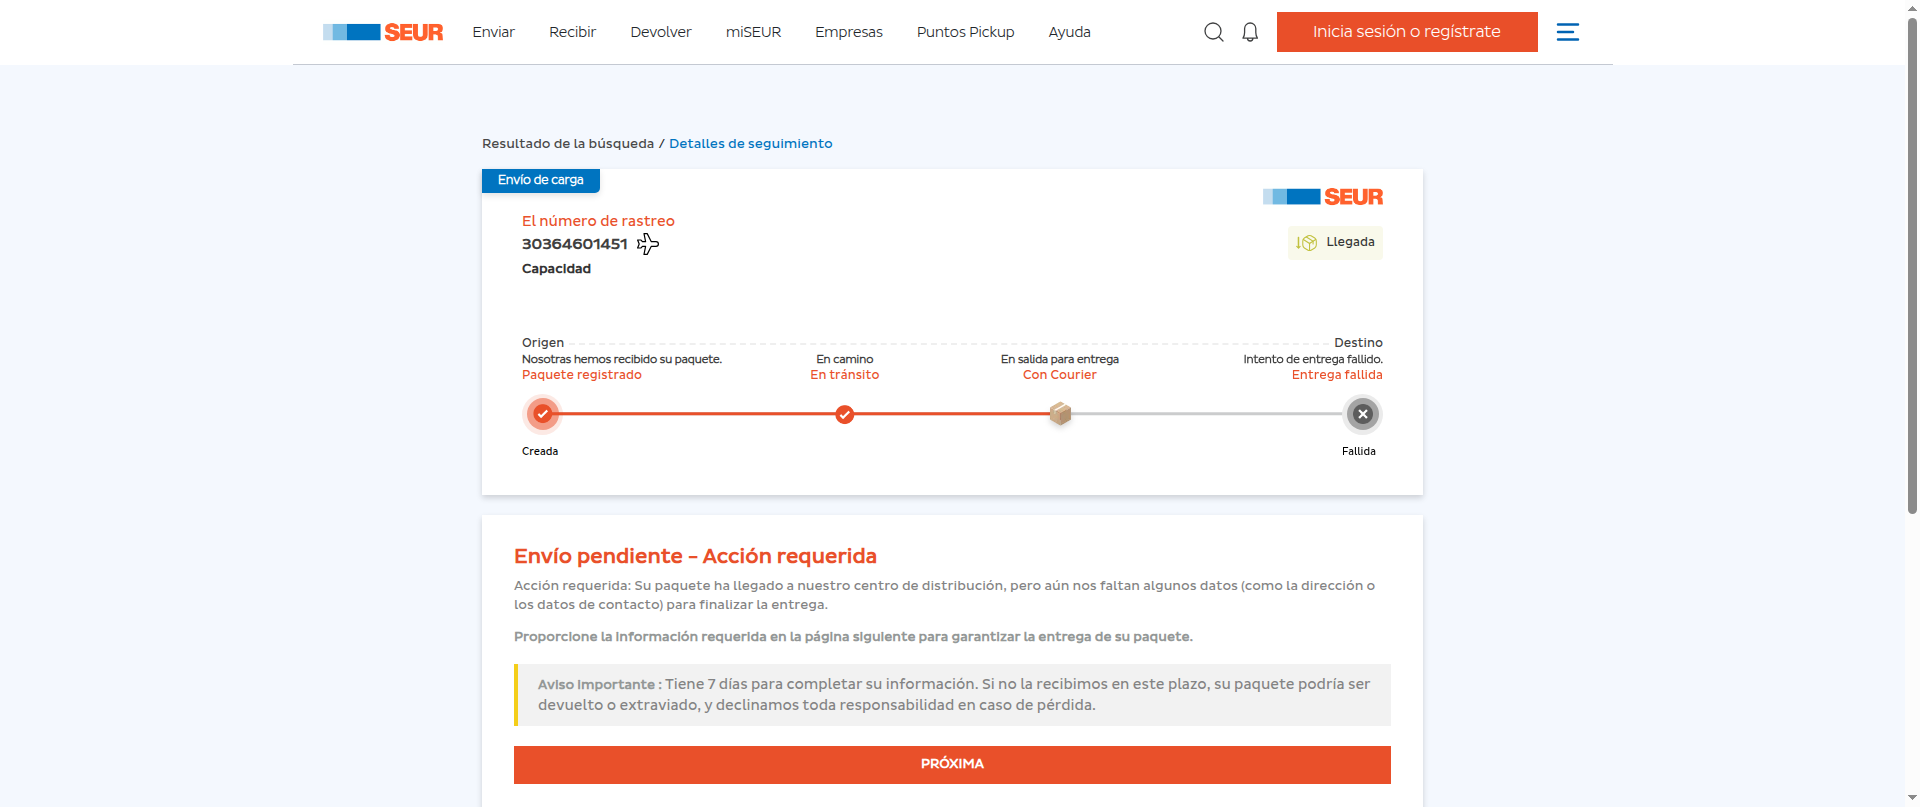Open the miSEUR menu
Image resolution: width=1920 pixels, height=807 pixels.
(x=753, y=32)
